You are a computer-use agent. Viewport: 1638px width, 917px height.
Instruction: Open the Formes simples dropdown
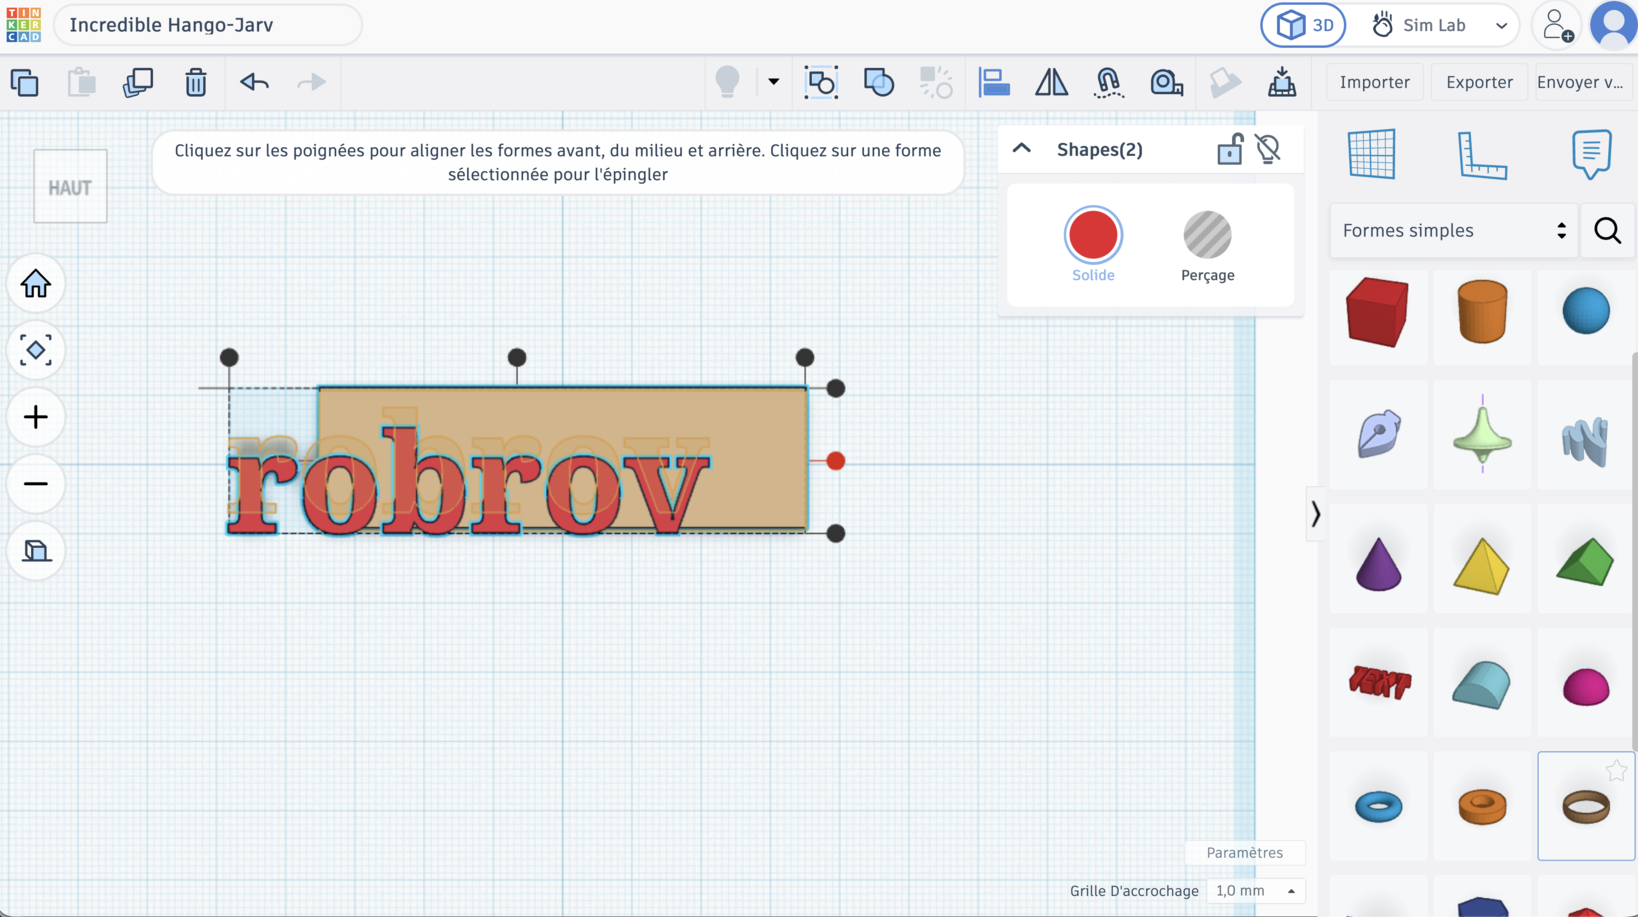(x=1454, y=231)
